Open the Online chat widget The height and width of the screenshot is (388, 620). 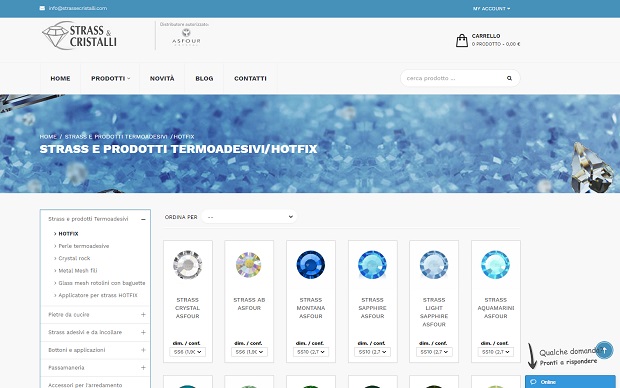click(570, 382)
